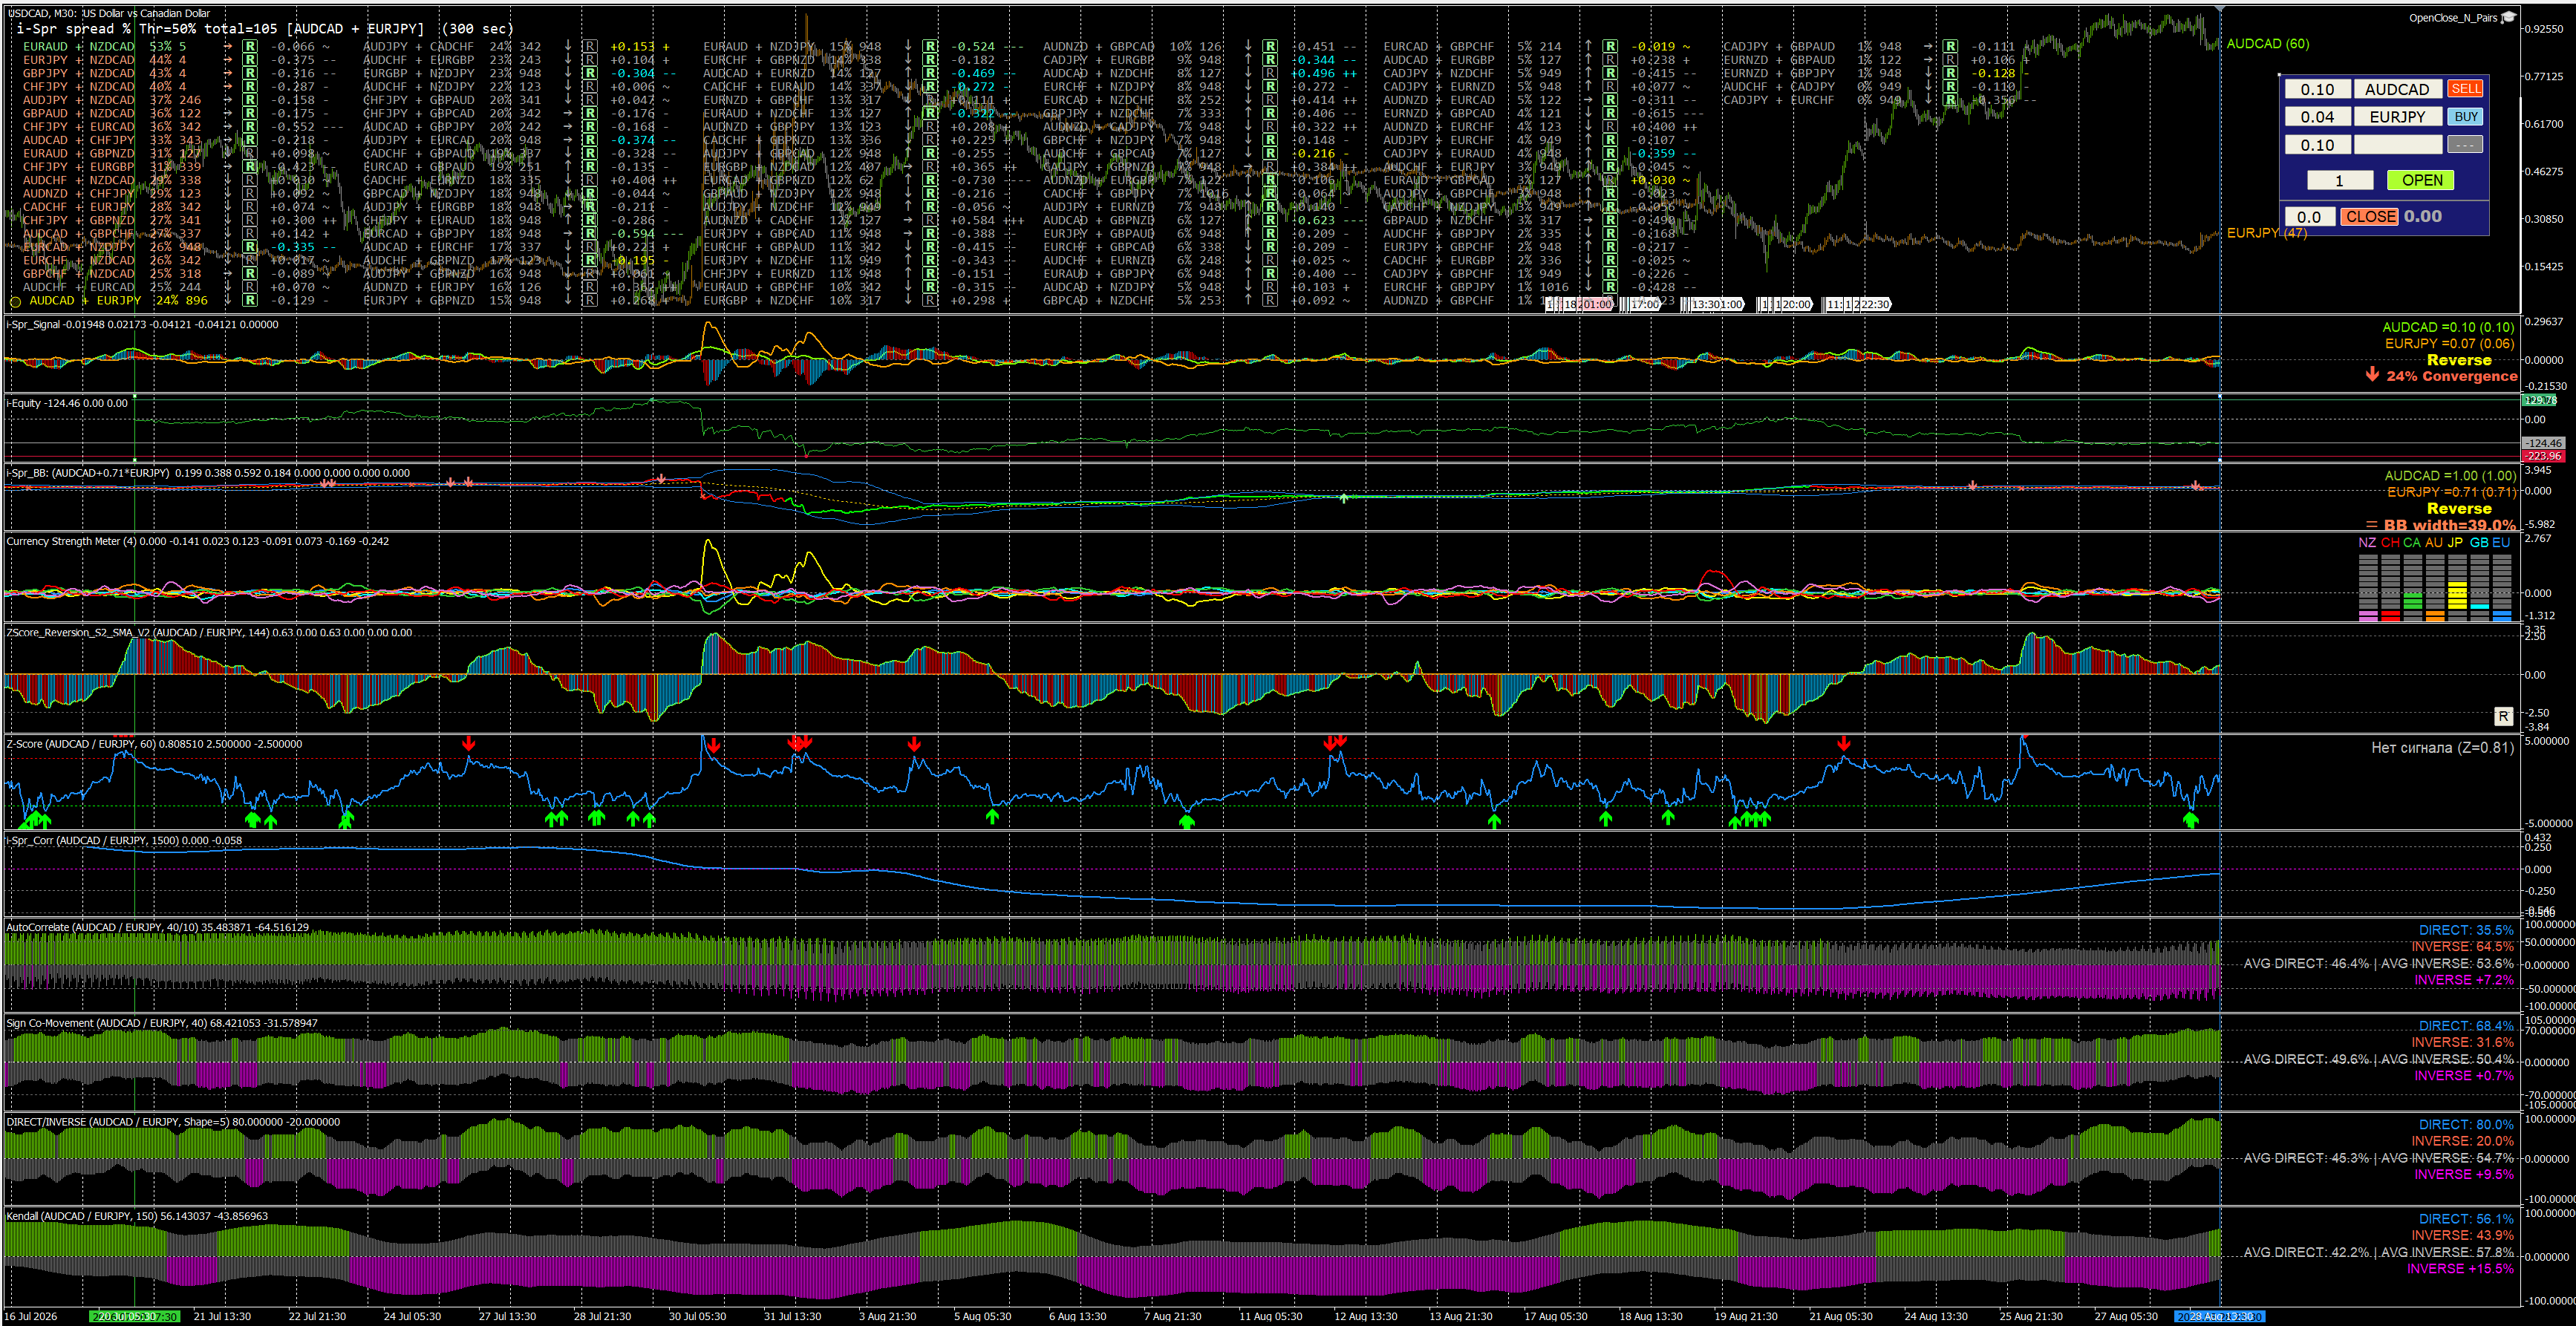This screenshot has width=2576, height=1326.
Task: Click the OpenClose_N_Pairs expert cap icon
Action: pyautogui.click(x=2509, y=17)
